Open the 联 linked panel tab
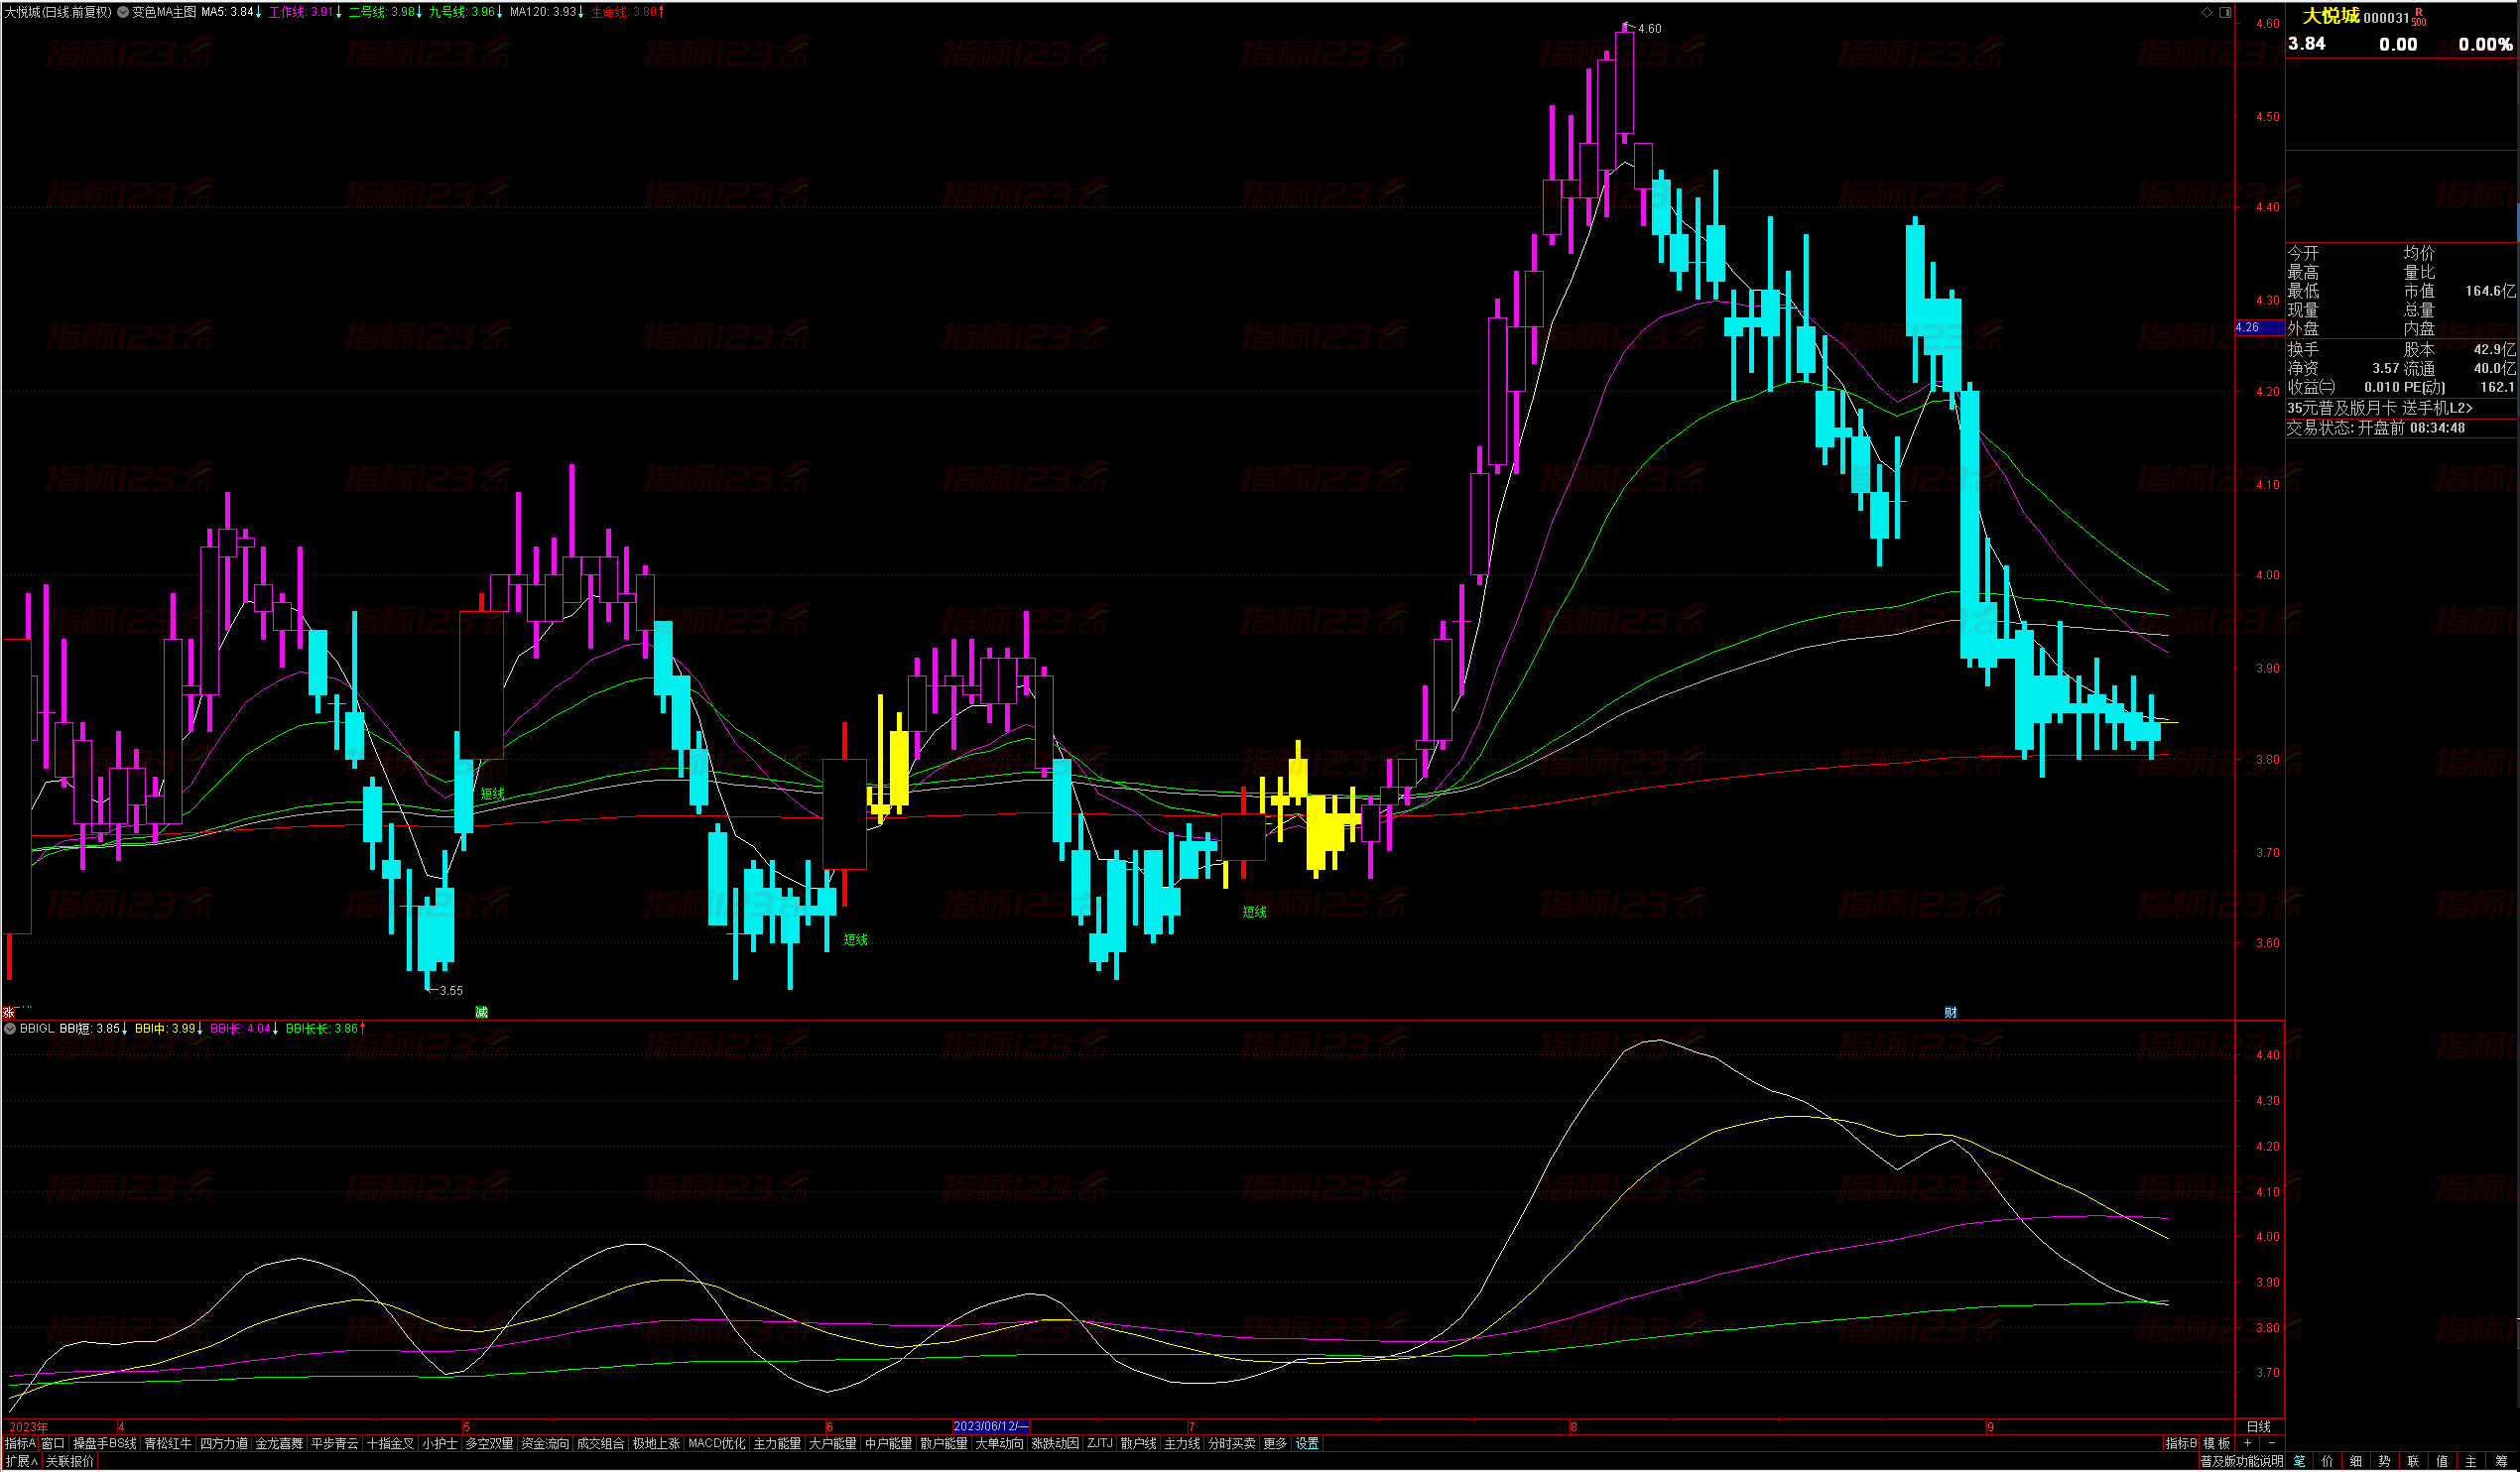2520x1472 pixels. [x=2413, y=1461]
